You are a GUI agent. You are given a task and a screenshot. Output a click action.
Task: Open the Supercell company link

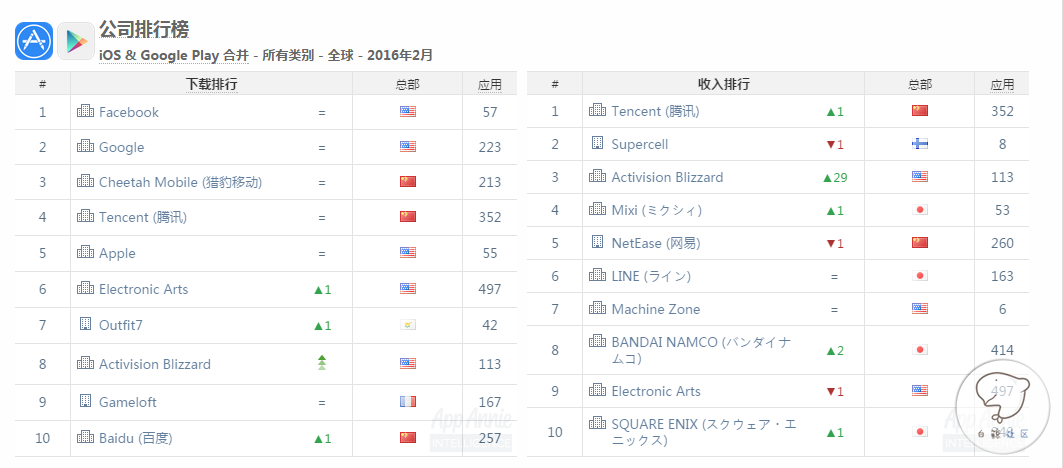(x=639, y=144)
